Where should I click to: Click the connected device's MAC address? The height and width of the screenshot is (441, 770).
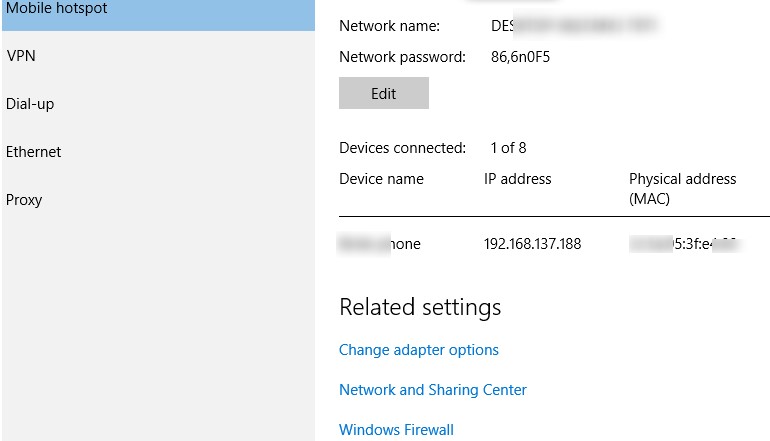pyautogui.click(x=684, y=244)
